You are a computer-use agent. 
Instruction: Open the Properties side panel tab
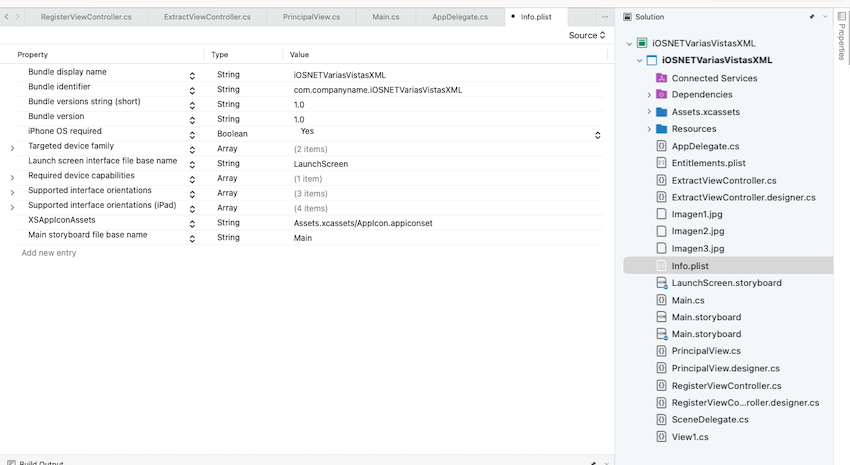pos(841,35)
